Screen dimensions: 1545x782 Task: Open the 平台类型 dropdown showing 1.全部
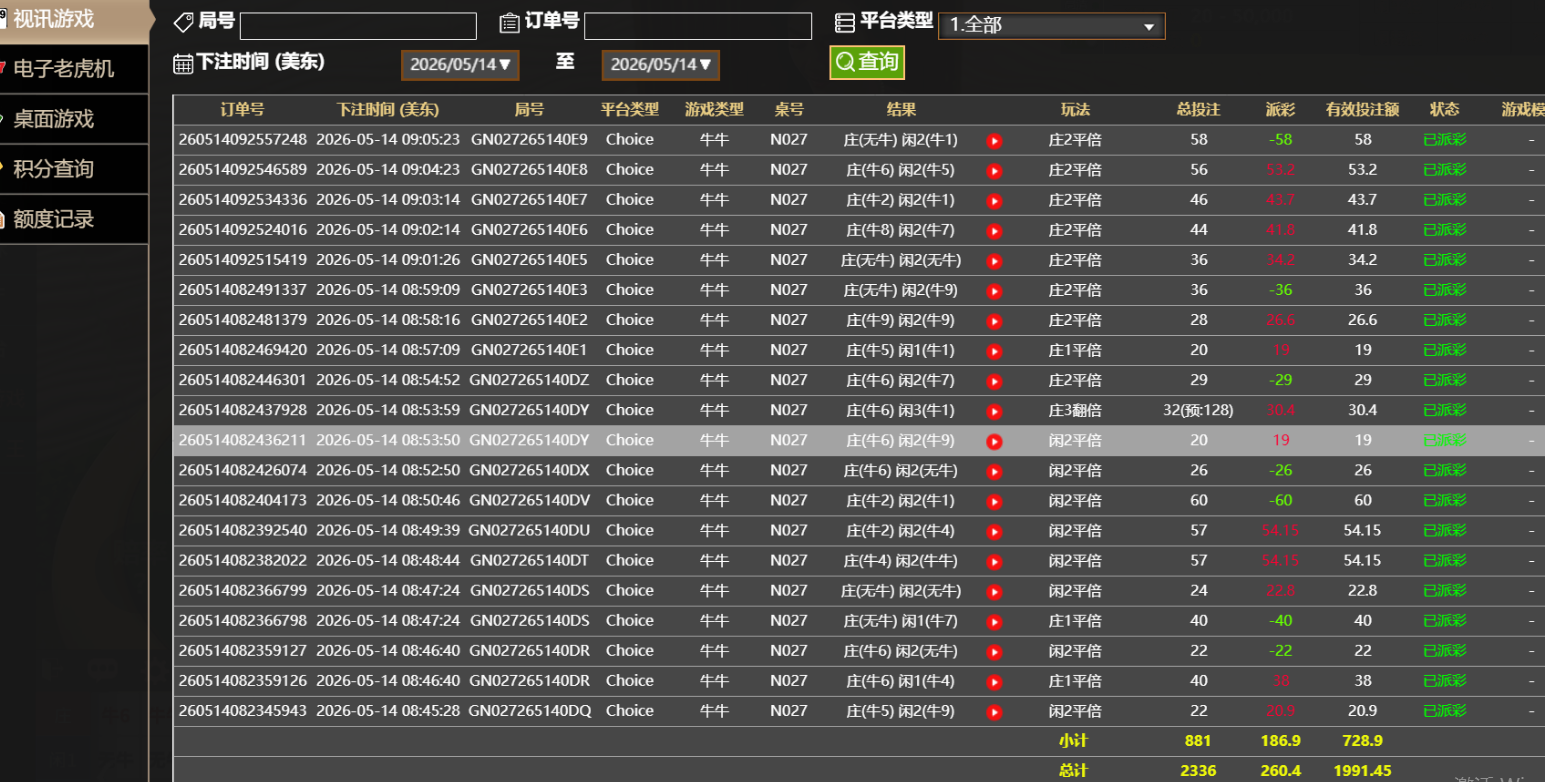tap(1051, 26)
